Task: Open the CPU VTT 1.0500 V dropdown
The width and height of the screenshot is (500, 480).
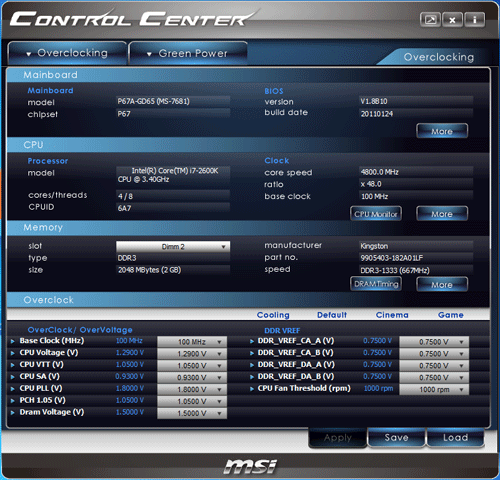Action: point(192,366)
